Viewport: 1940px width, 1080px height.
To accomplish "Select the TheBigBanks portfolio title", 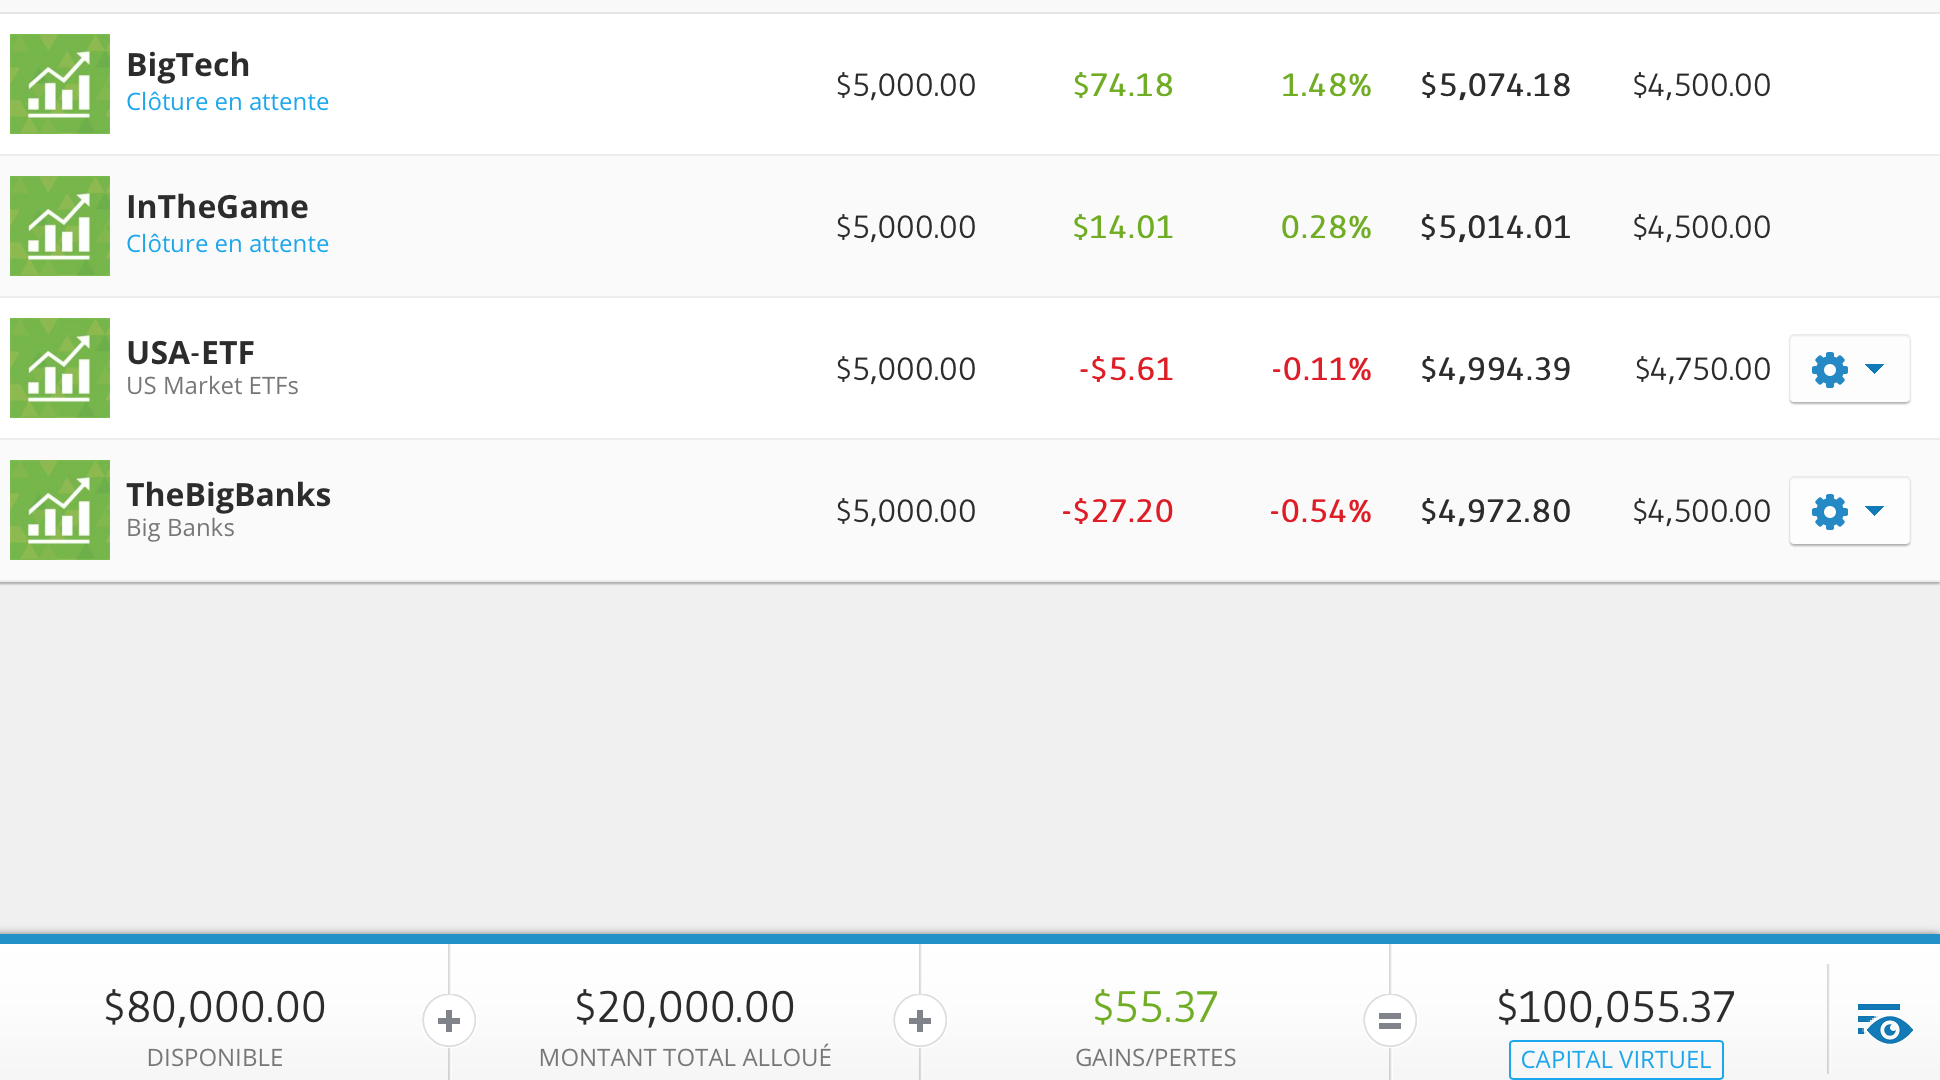I will 228,495.
